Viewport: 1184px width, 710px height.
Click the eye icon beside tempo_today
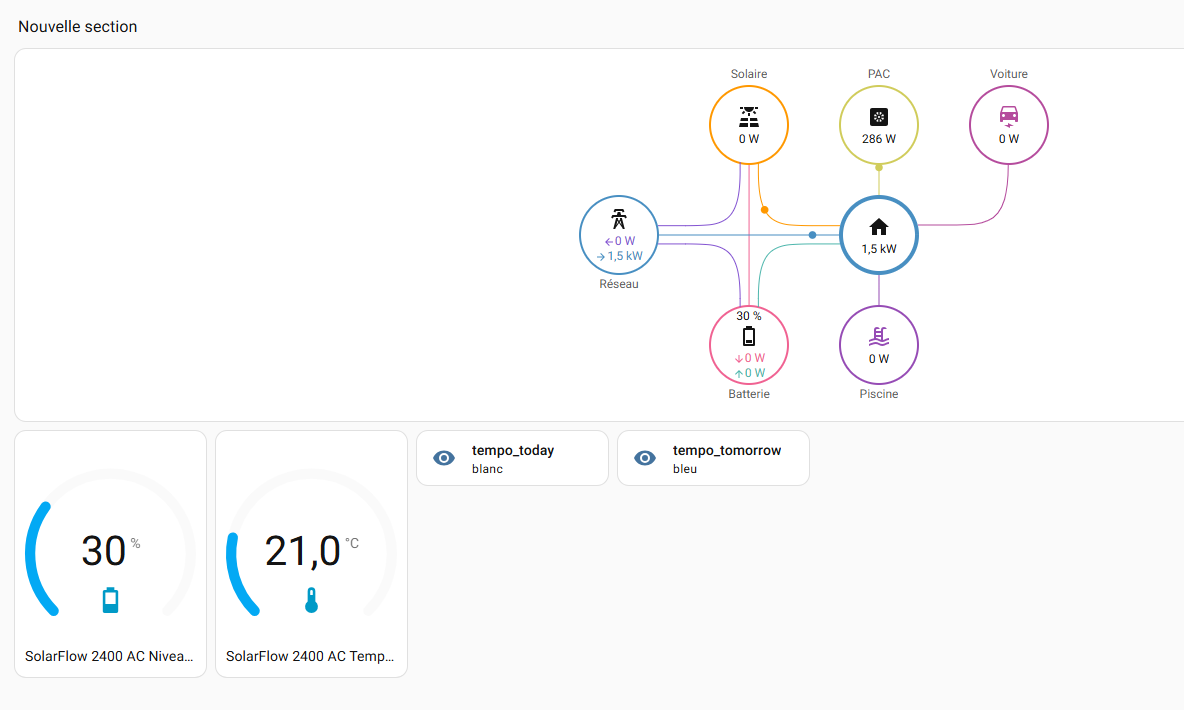click(x=444, y=458)
